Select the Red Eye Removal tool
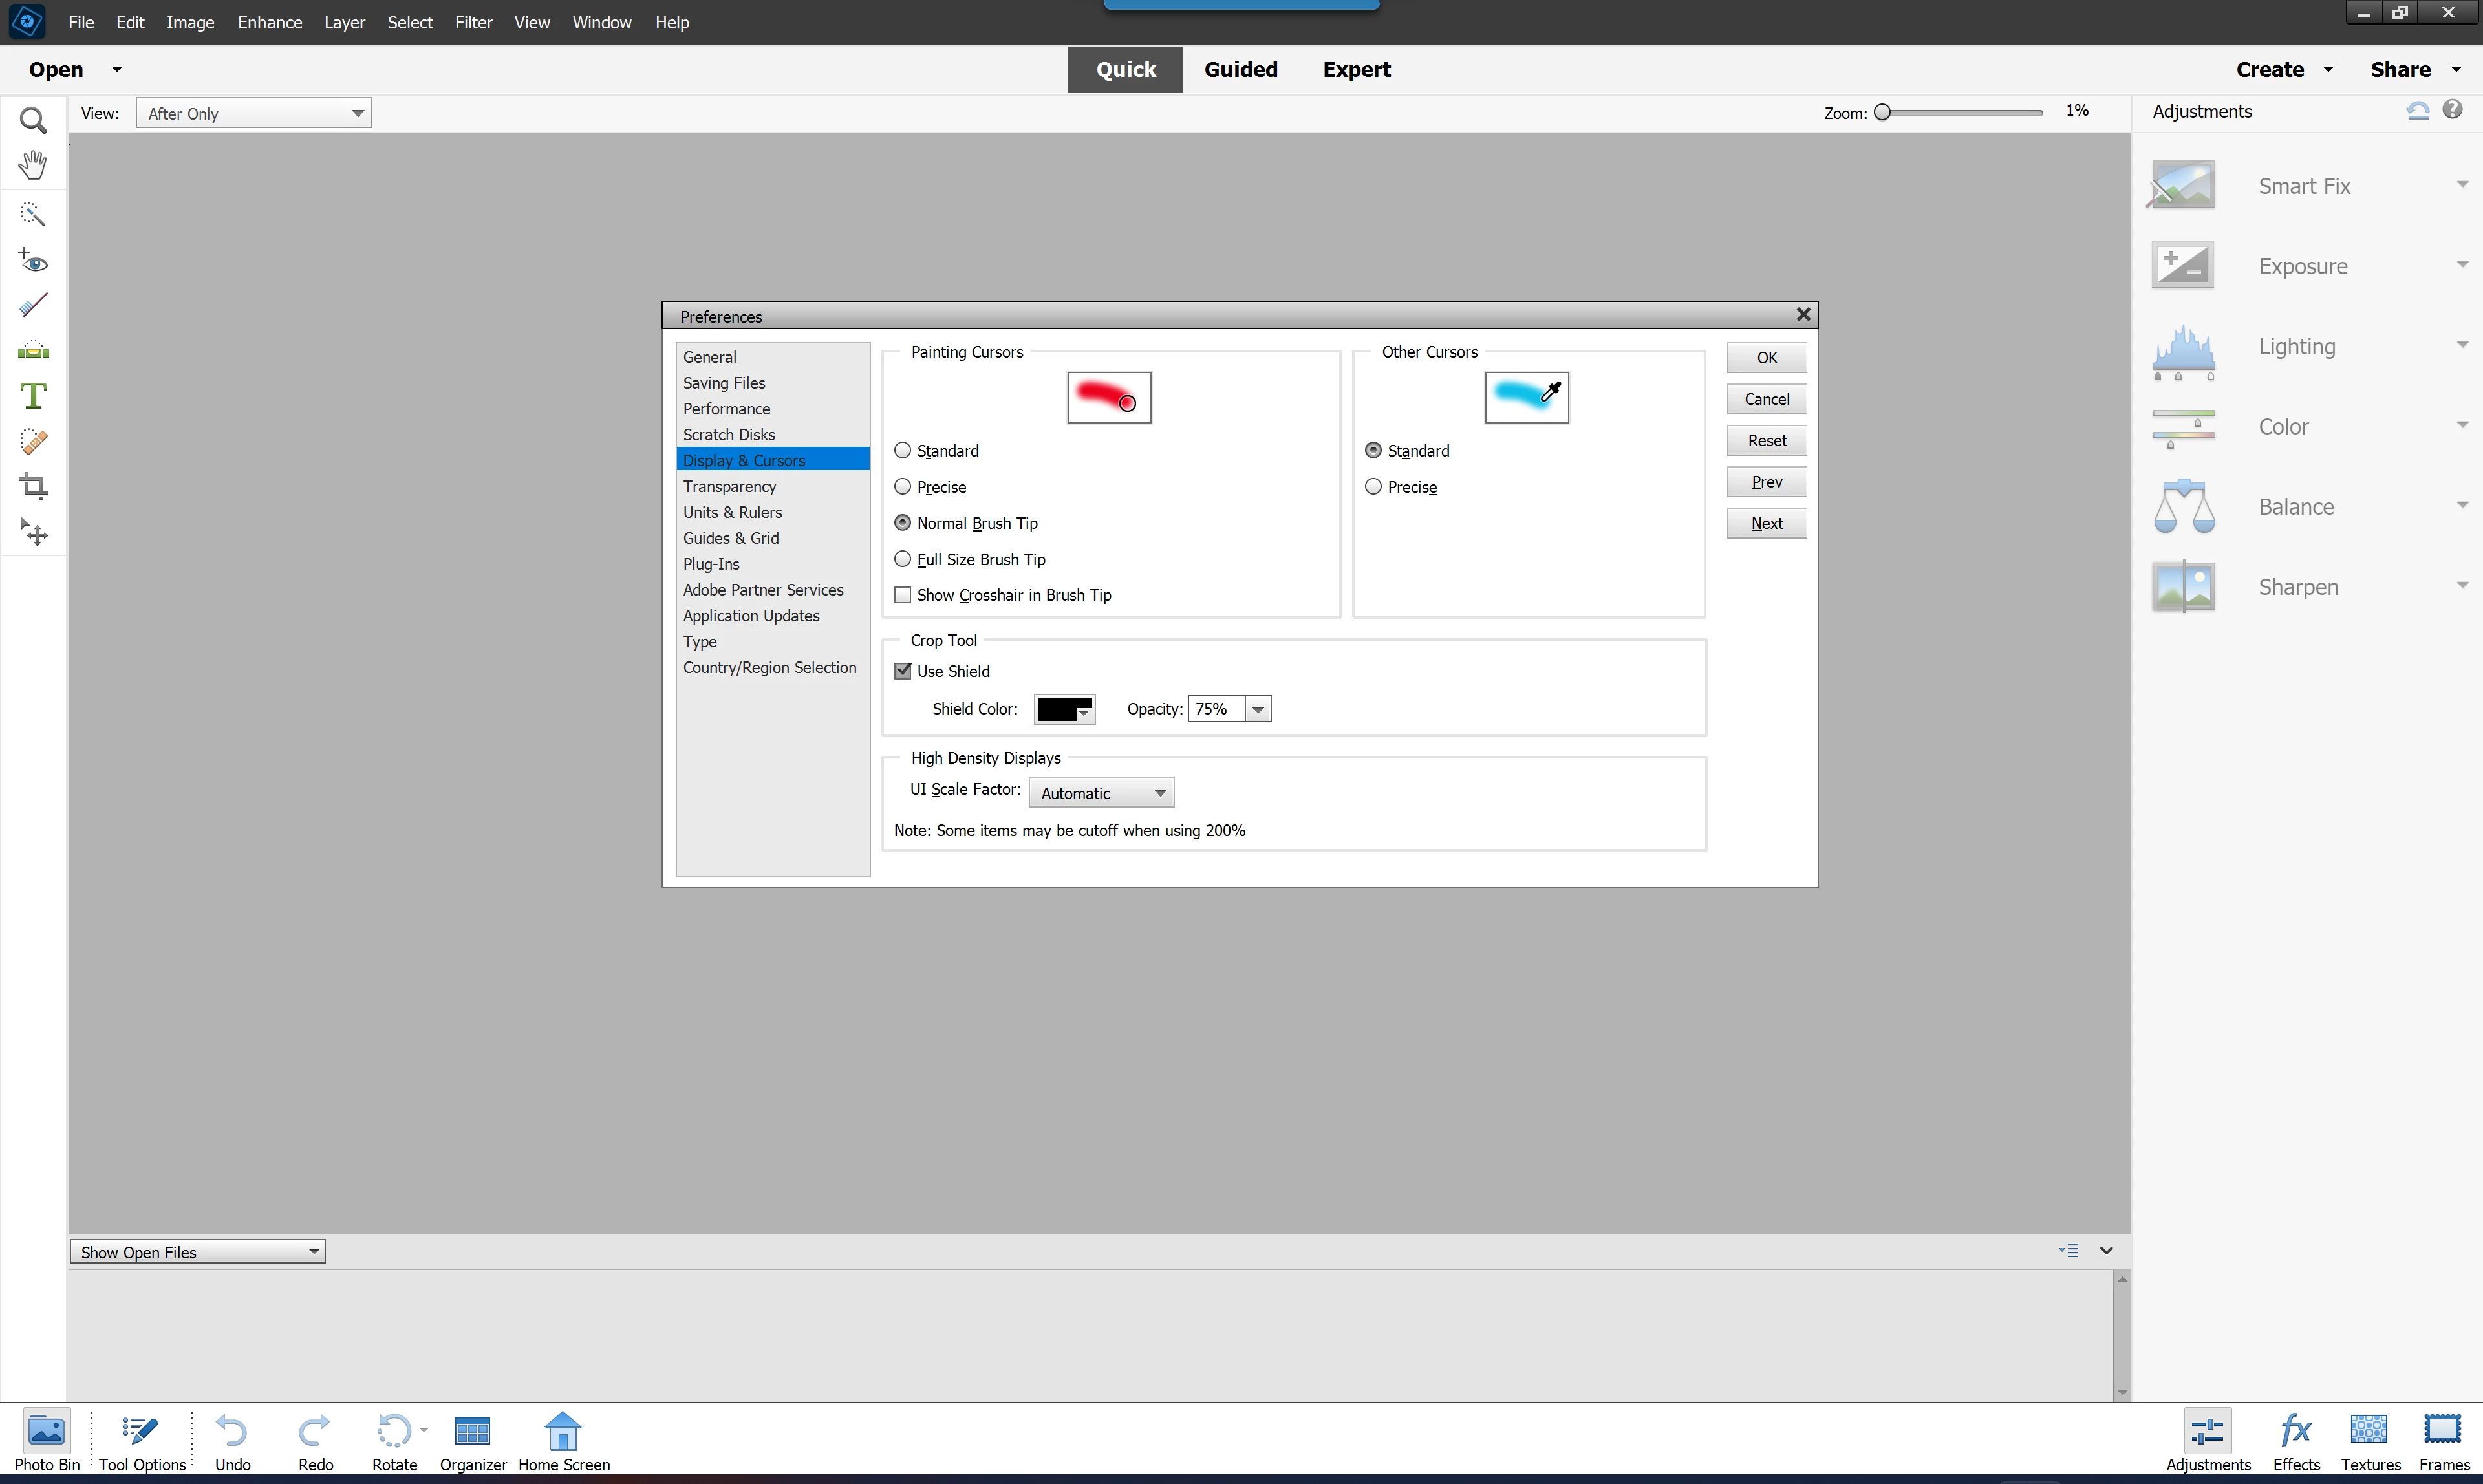The height and width of the screenshot is (1484, 2483). pyautogui.click(x=33, y=262)
